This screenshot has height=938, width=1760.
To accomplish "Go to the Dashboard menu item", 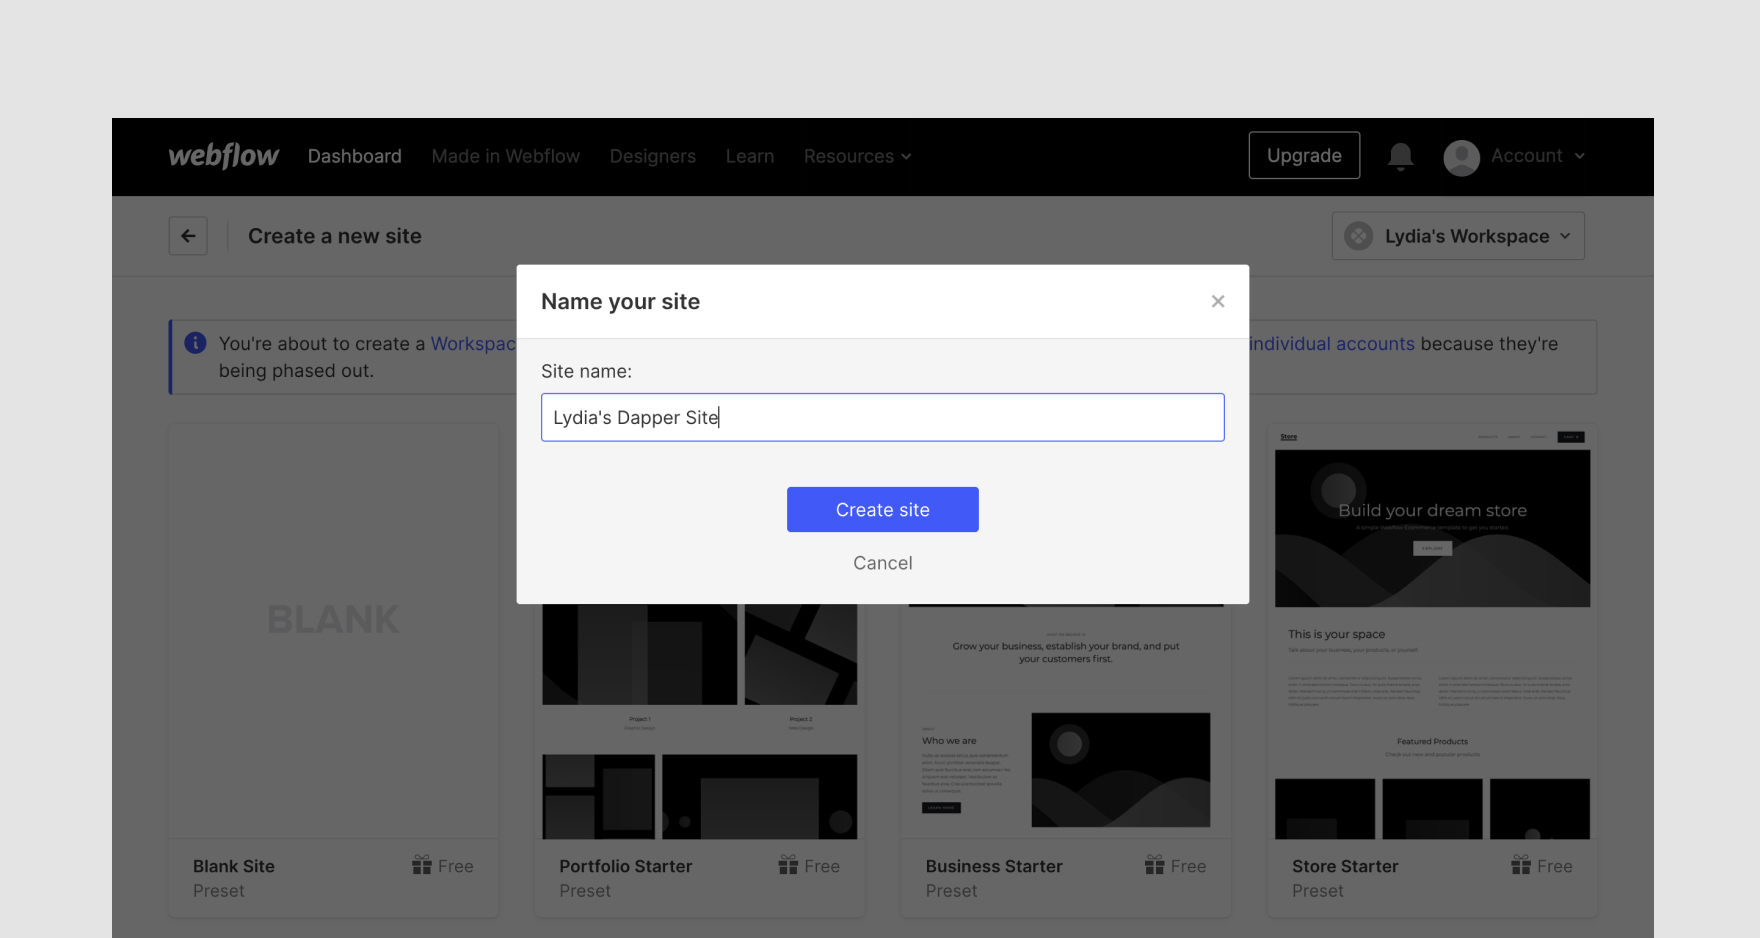I will [x=354, y=156].
